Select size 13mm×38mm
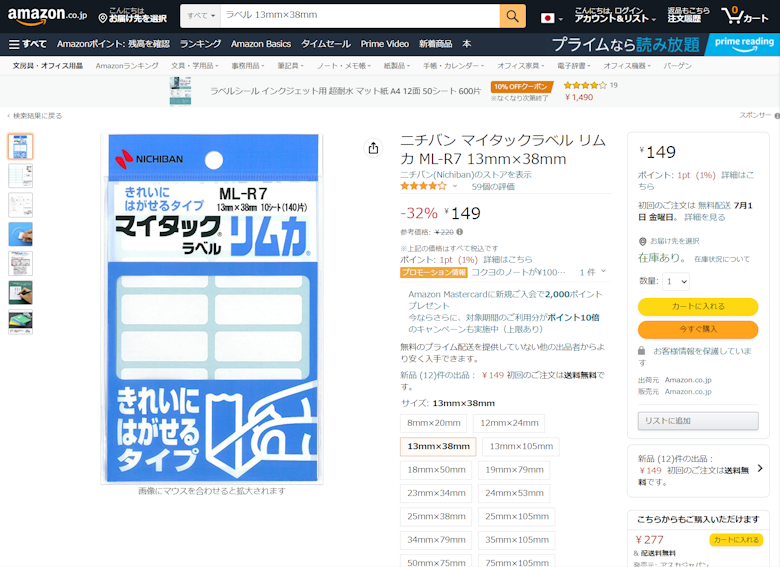This screenshot has width=780, height=567. point(438,447)
